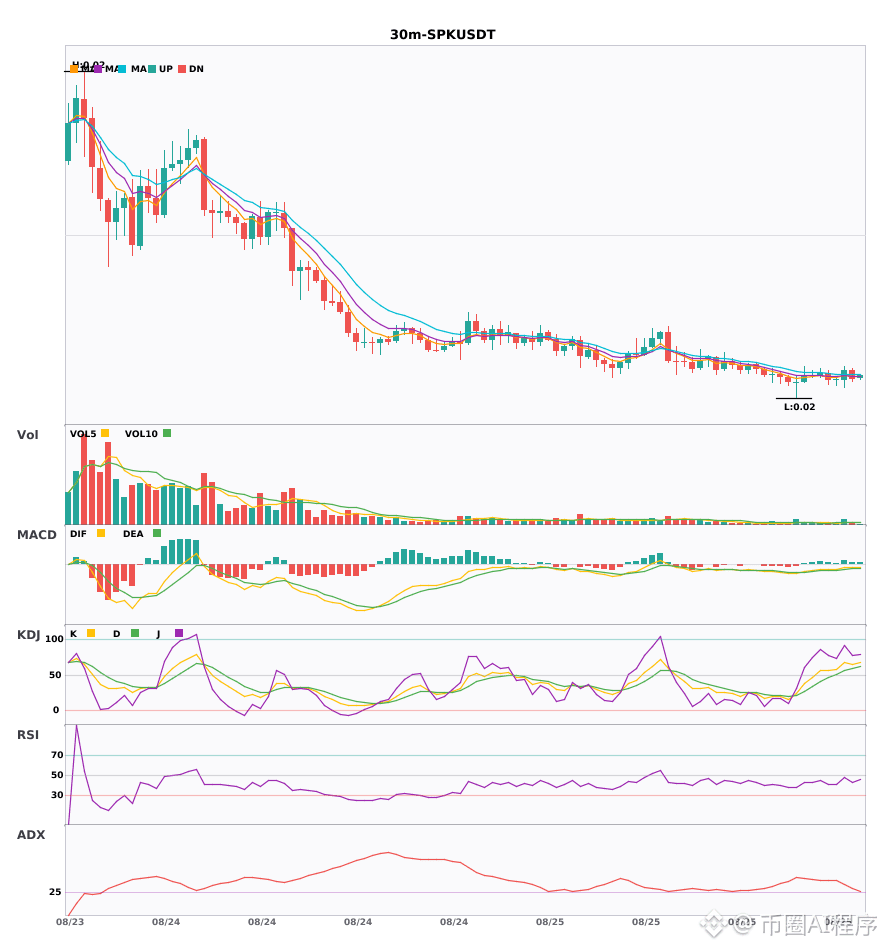Click the DN legend label

point(196,69)
